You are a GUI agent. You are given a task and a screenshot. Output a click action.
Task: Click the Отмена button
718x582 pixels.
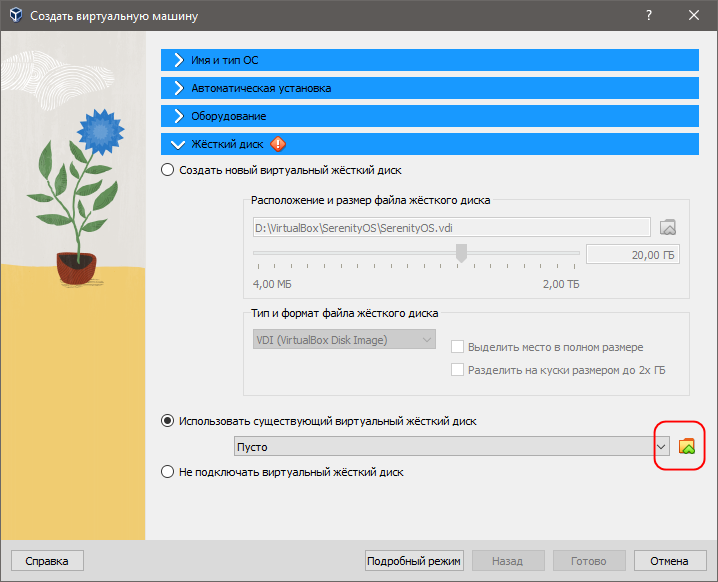coord(670,561)
